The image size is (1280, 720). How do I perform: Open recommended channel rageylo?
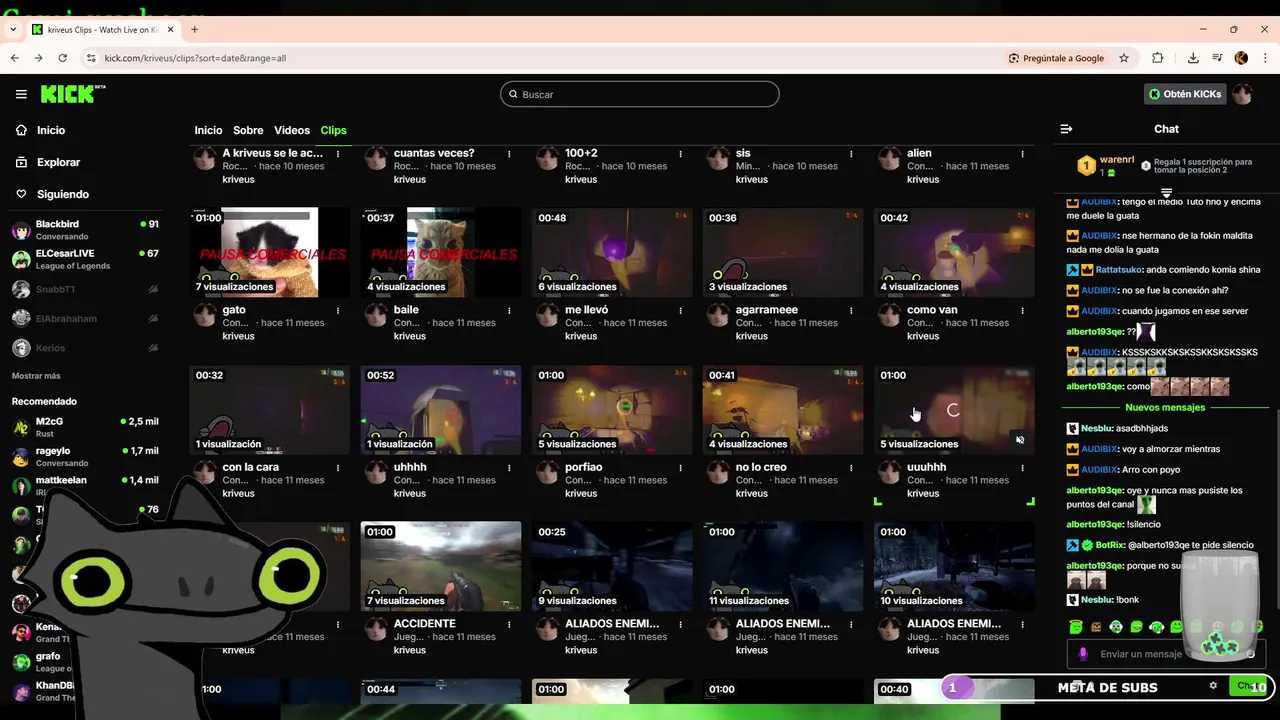[85, 456]
